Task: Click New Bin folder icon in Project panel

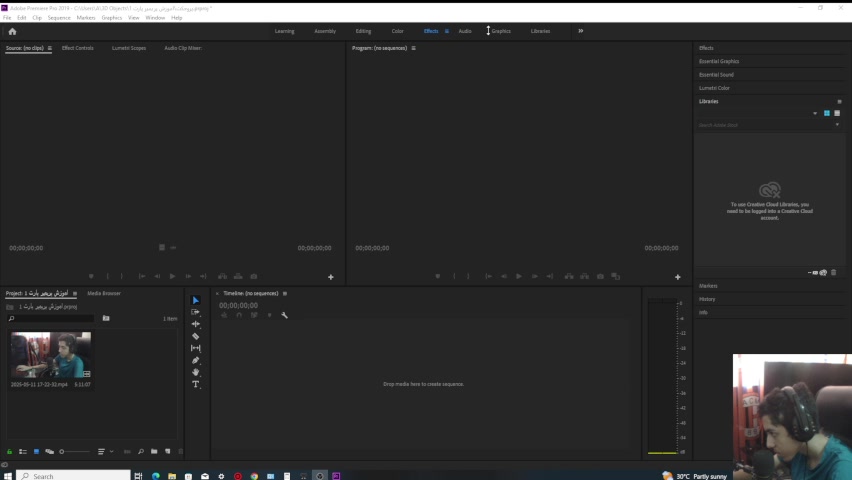Action: [x=154, y=451]
